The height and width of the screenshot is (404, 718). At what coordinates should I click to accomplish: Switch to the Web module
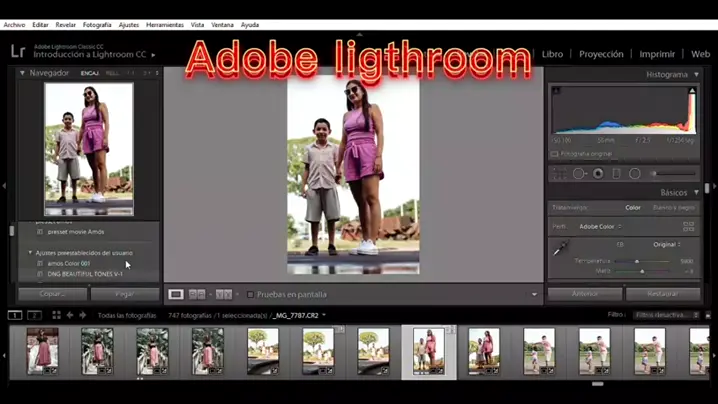(700, 54)
